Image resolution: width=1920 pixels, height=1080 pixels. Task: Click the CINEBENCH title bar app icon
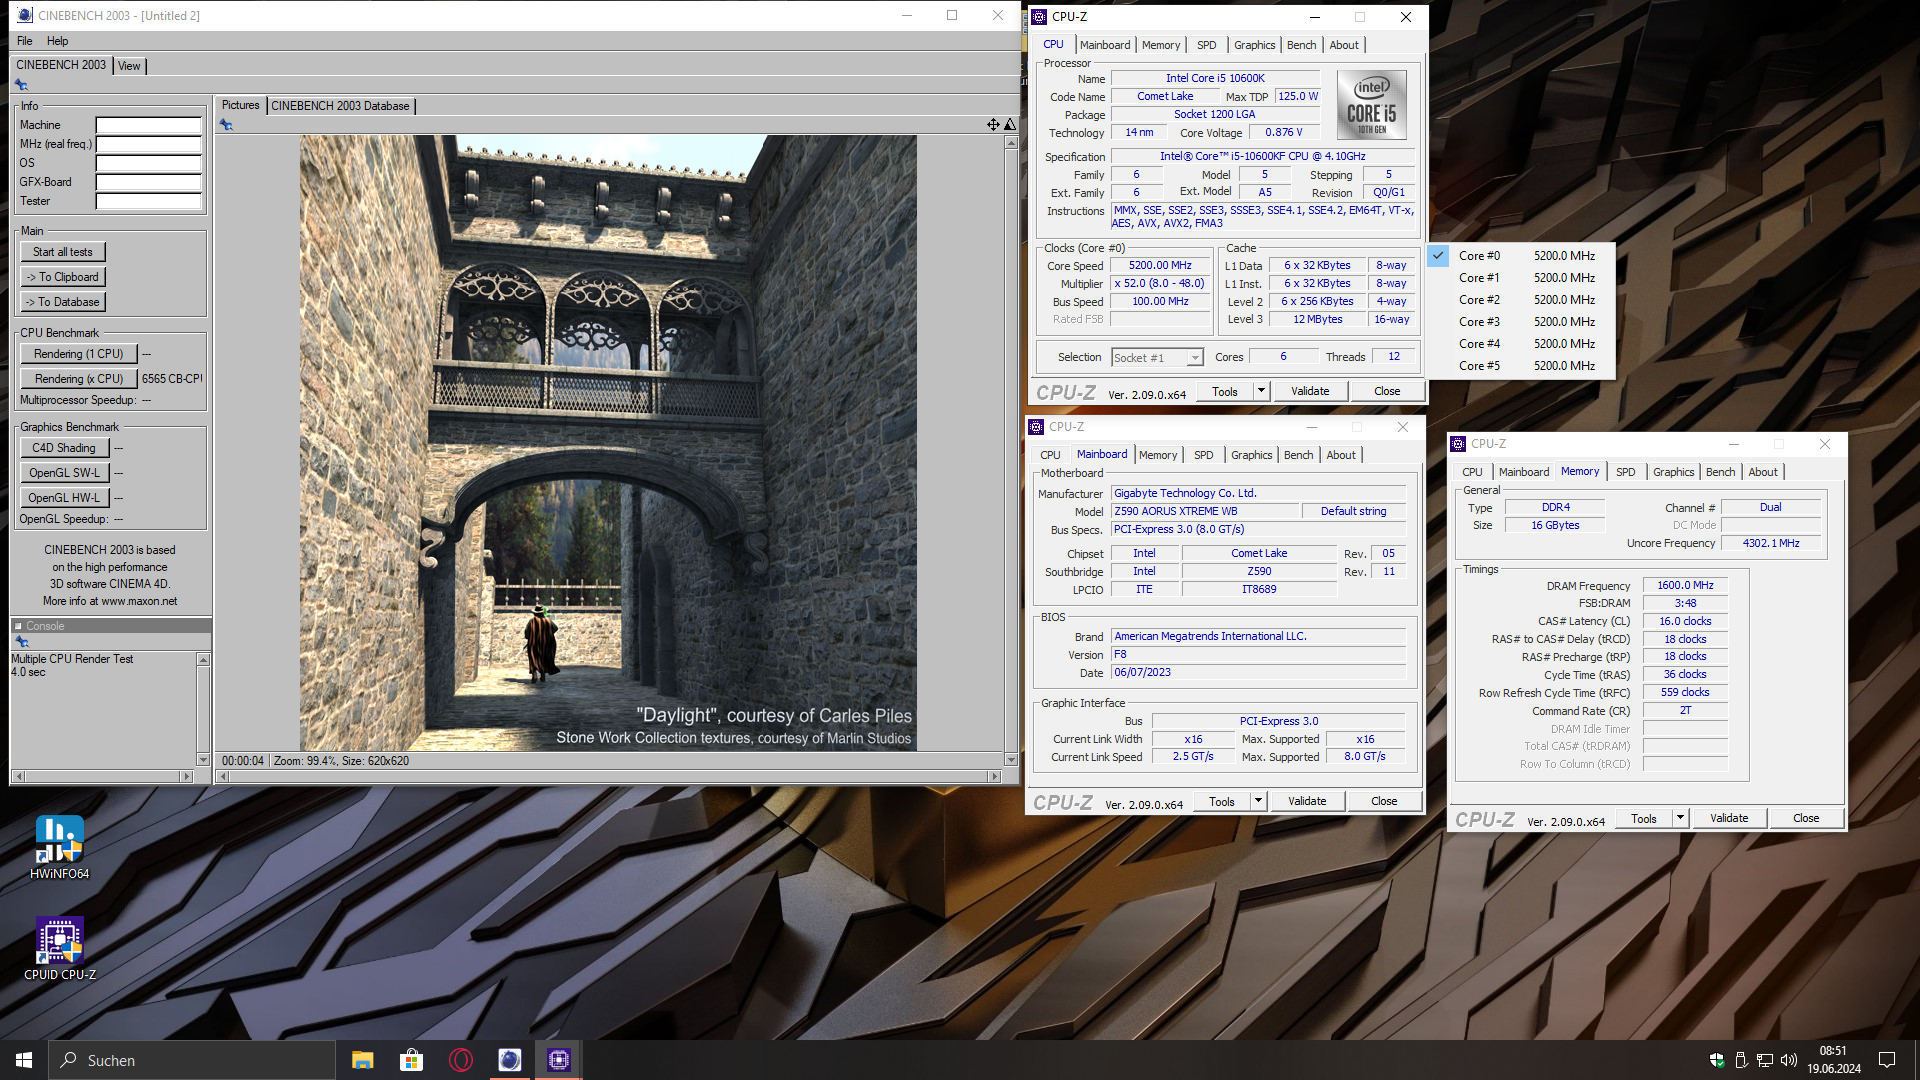(x=25, y=15)
